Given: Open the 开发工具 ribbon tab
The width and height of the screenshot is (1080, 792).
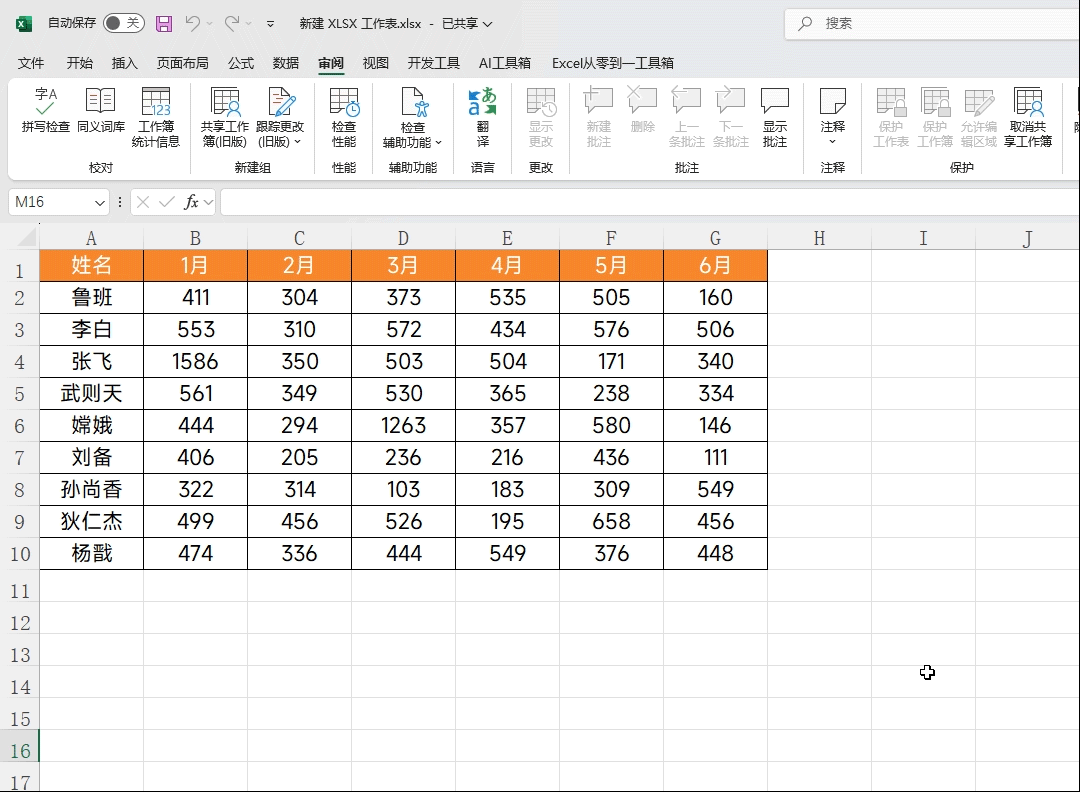Looking at the screenshot, I should tap(433, 63).
